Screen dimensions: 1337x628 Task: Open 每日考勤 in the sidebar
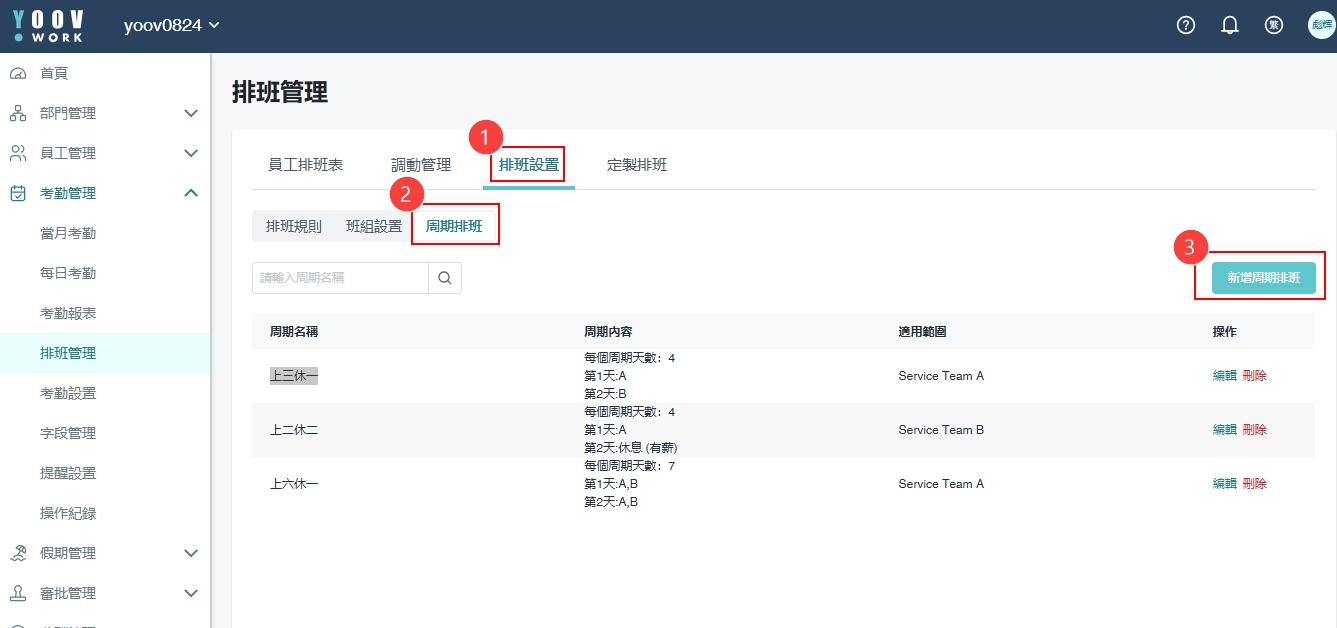click(x=68, y=273)
